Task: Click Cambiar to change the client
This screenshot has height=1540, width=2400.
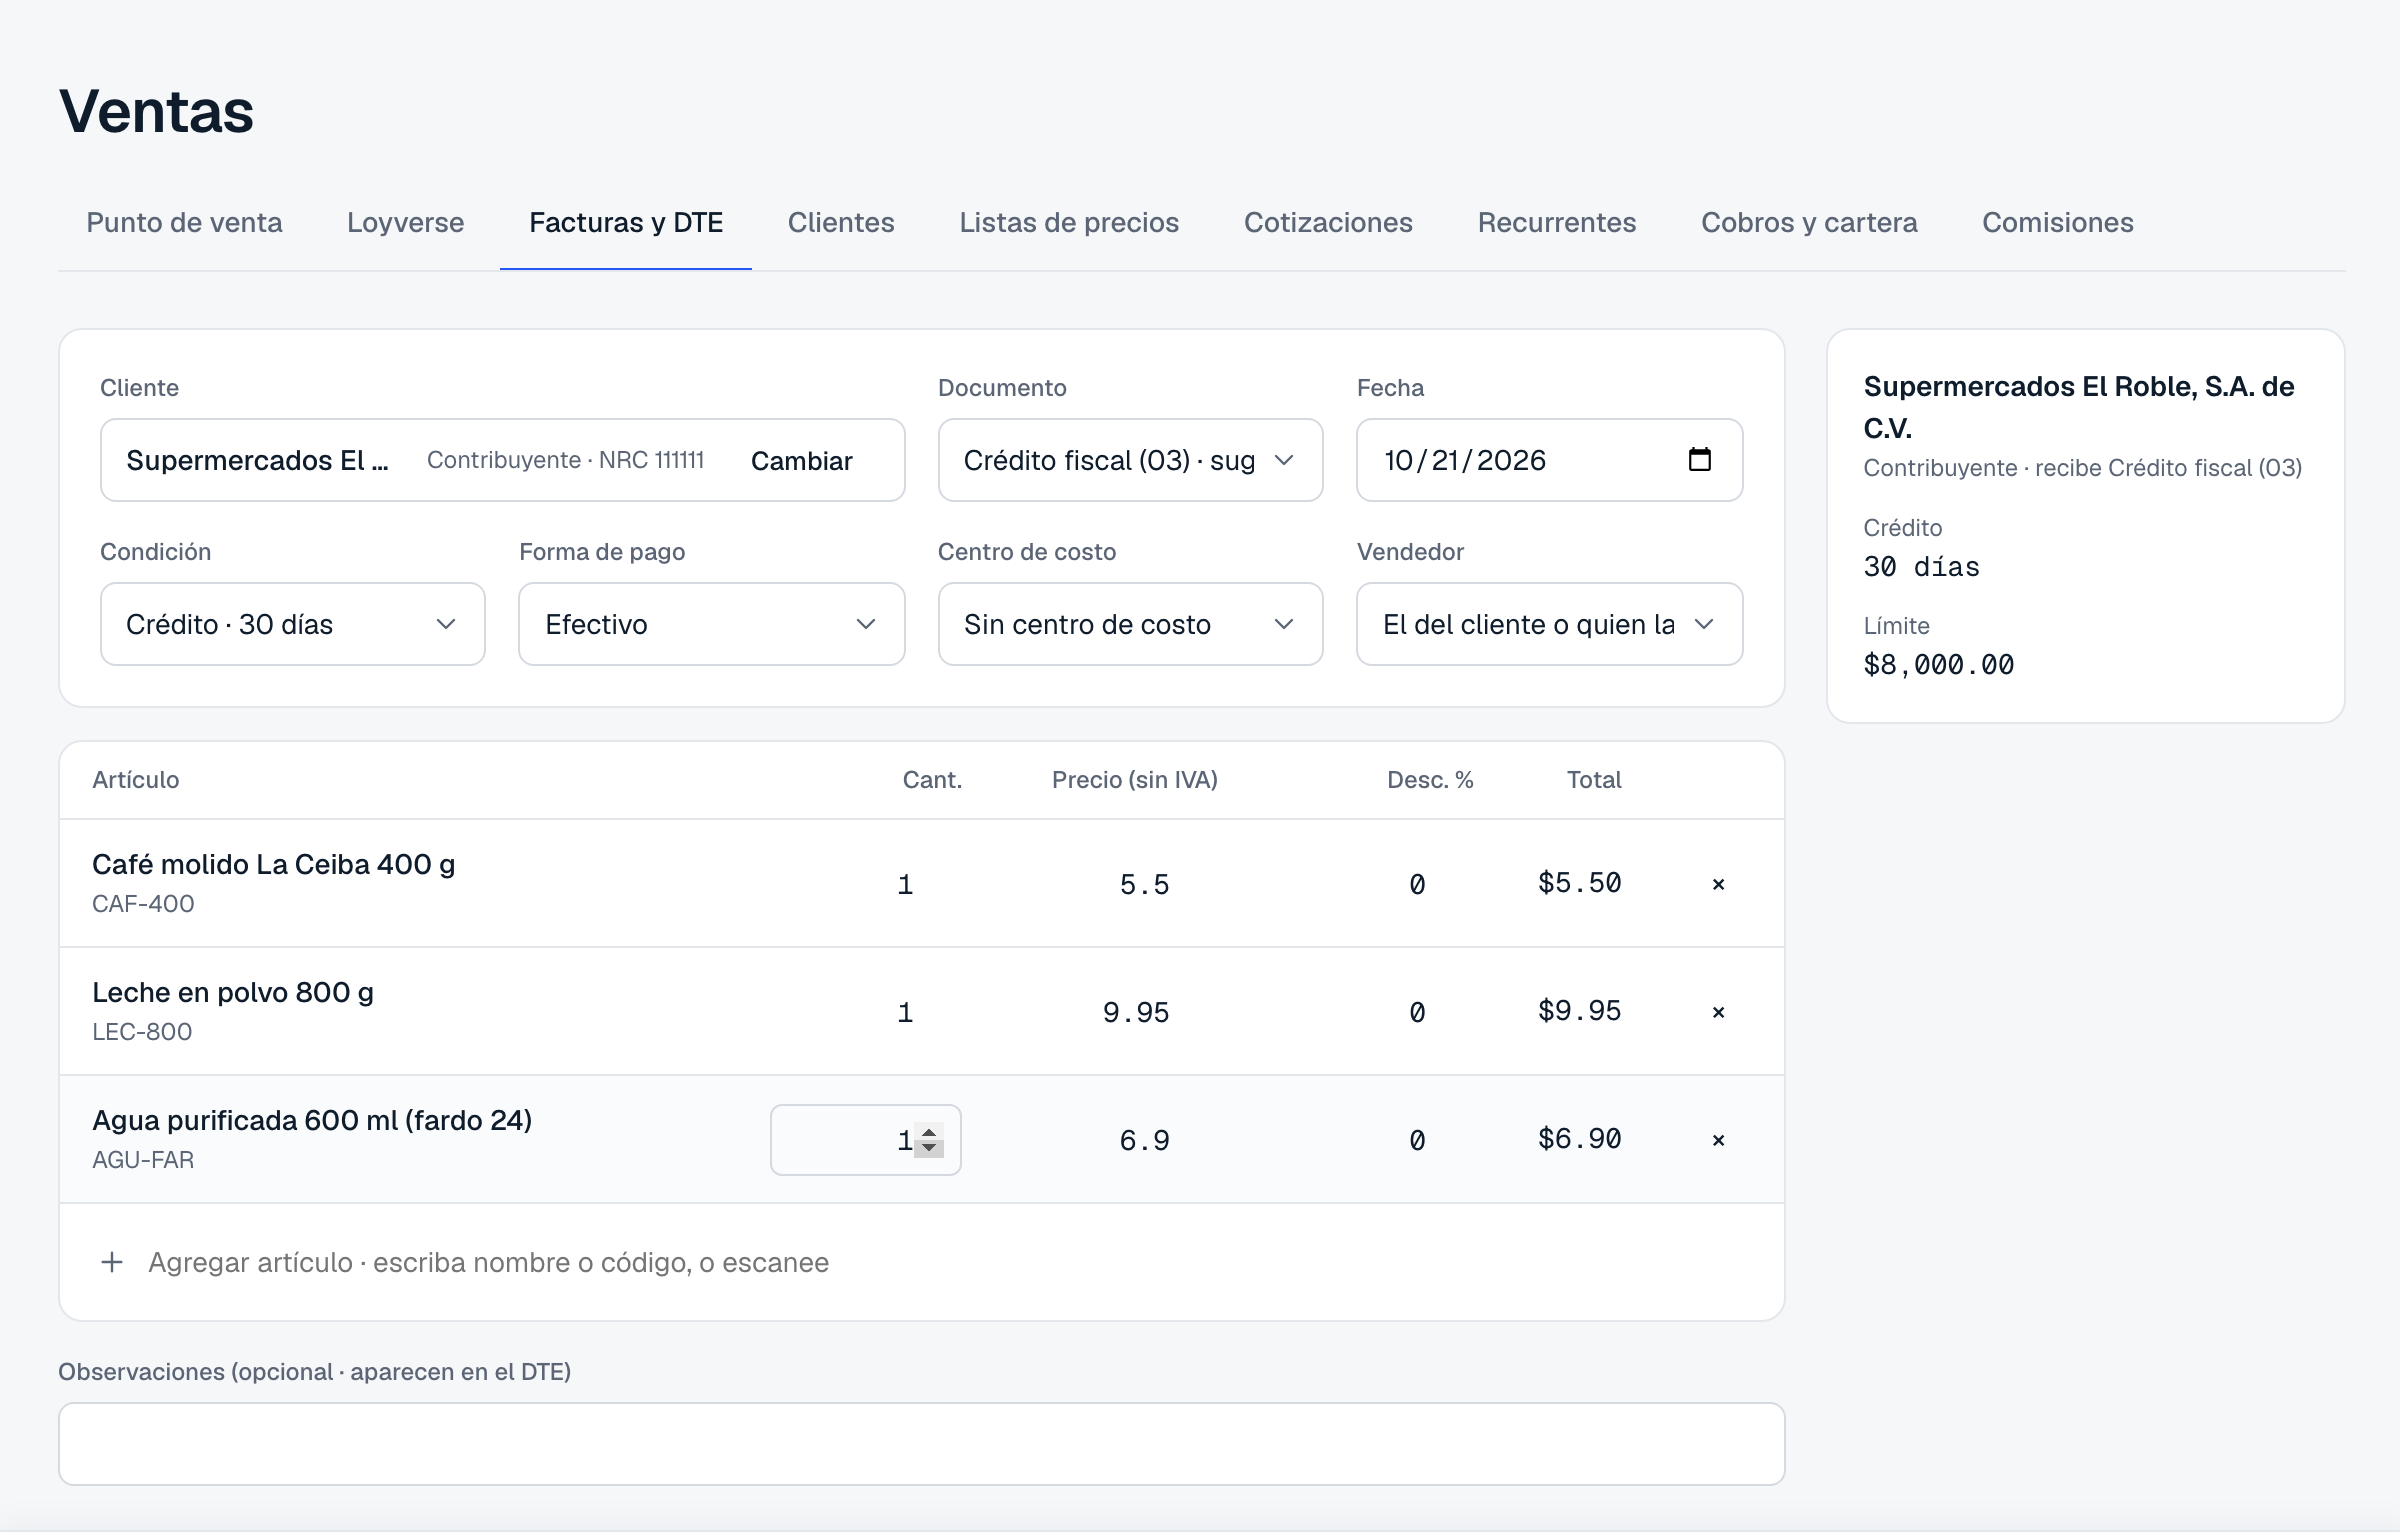Action: (801, 461)
